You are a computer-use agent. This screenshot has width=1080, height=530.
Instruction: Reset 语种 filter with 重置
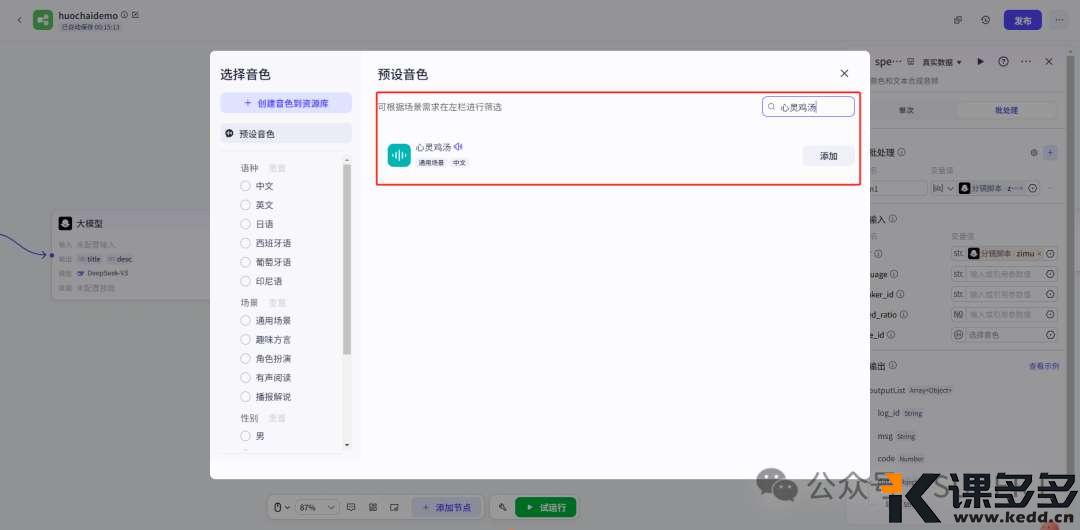coord(277,167)
